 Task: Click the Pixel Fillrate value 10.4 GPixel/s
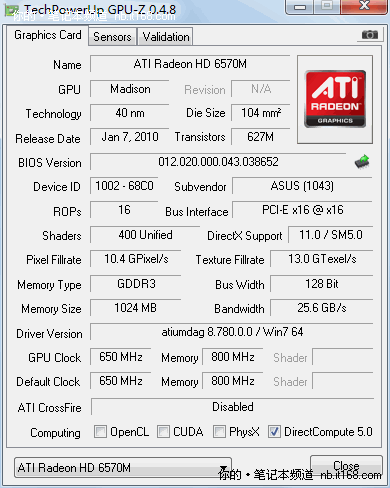(136, 259)
